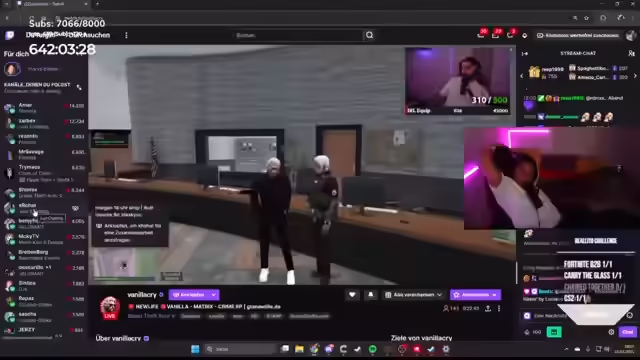Screen dimensions: 640x360
Task: Click the green reward button in chat footer
Action: (x=554, y=332)
